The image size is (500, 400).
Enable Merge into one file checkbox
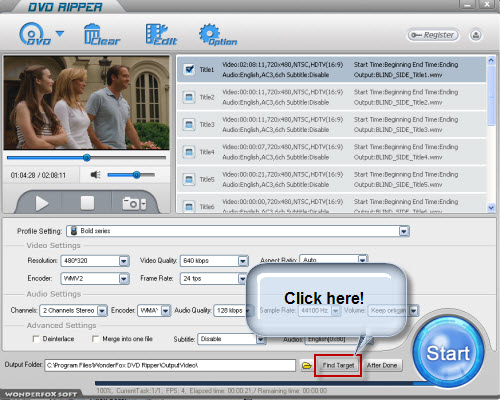point(95,339)
